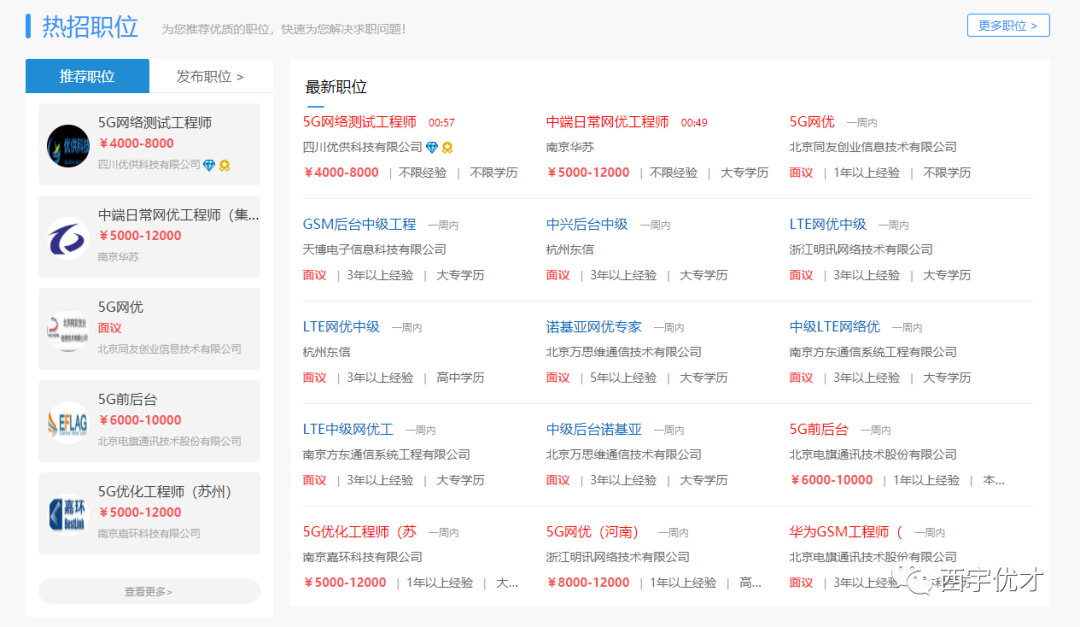The height and width of the screenshot is (627, 1080).
Task: Click blue diamond badge in sidebar 四川优供 card
Action: click(x=209, y=165)
